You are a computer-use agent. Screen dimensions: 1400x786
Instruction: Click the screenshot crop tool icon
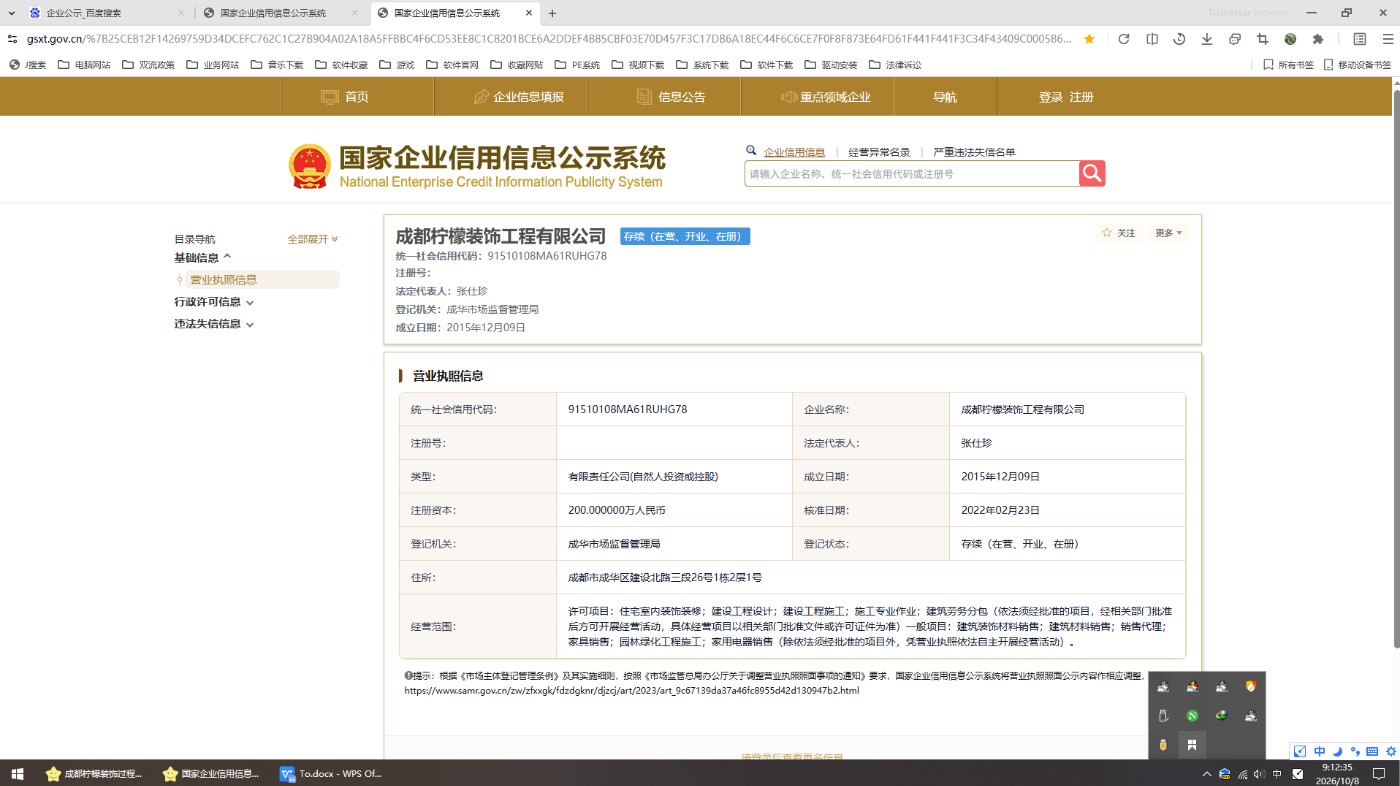pyautogui.click(x=1262, y=39)
